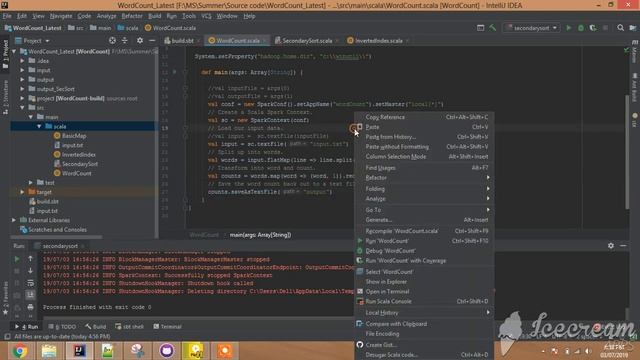
Task: Click Open in Terminal entry
Action: point(424,291)
